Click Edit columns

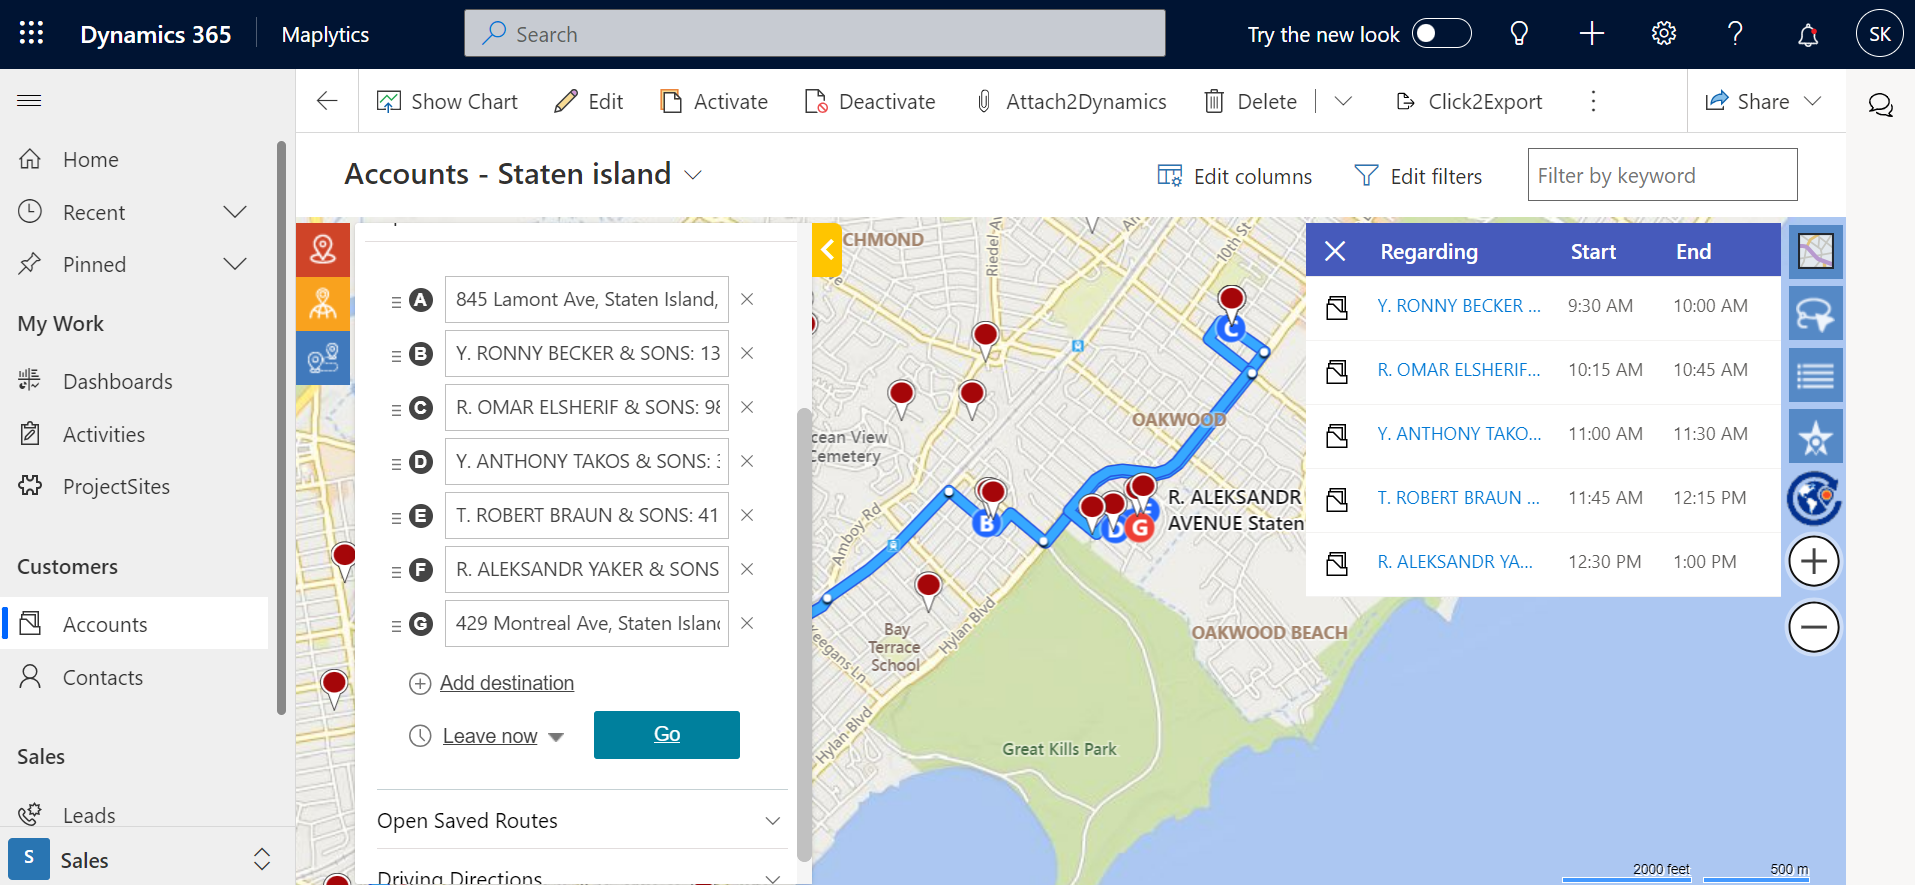(x=1235, y=176)
